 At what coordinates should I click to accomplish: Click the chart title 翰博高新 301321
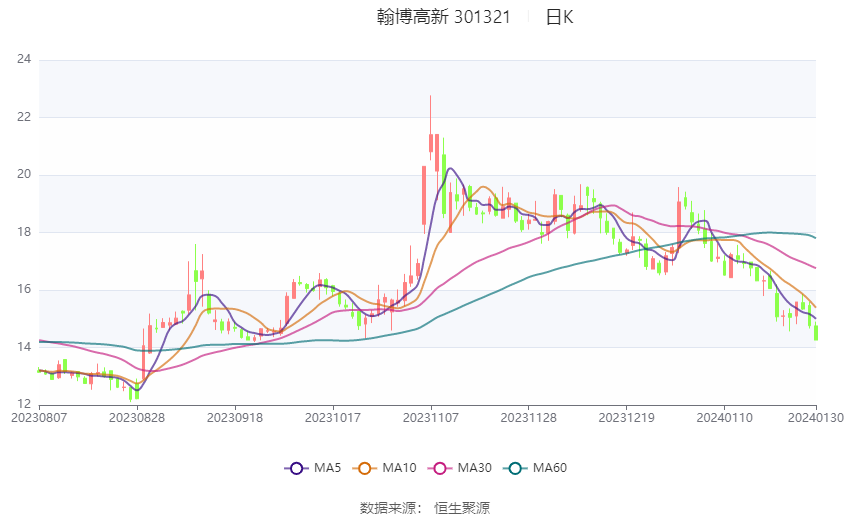click(443, 17)
